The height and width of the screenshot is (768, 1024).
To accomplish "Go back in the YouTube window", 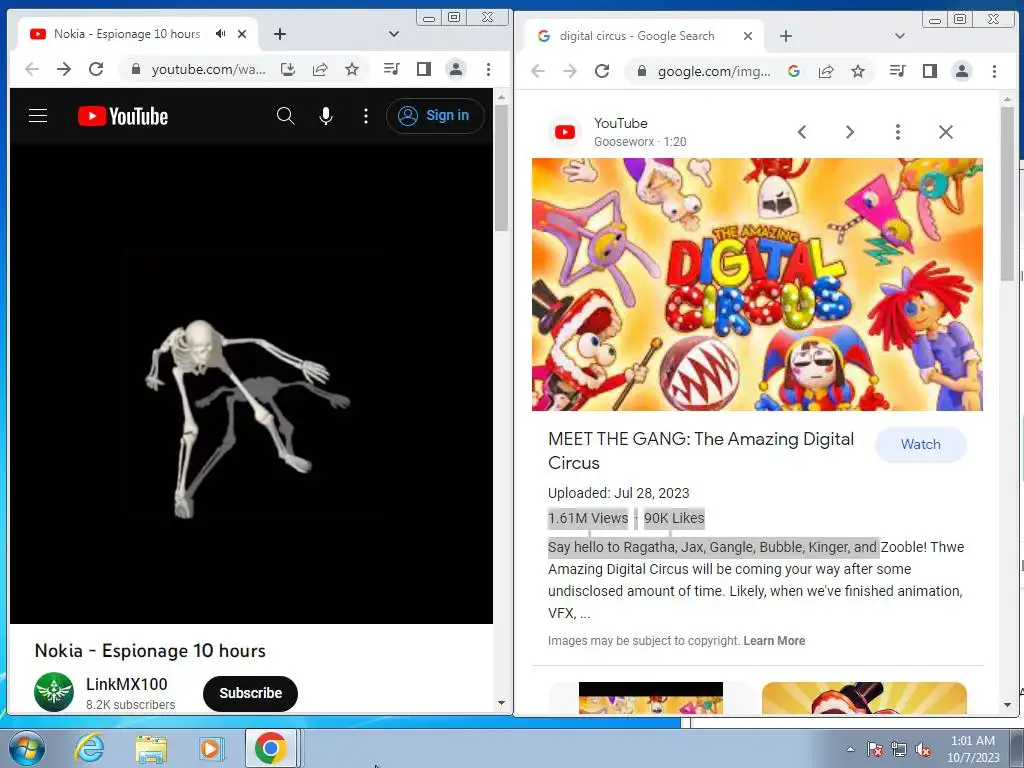I will [x=31, y=69].
